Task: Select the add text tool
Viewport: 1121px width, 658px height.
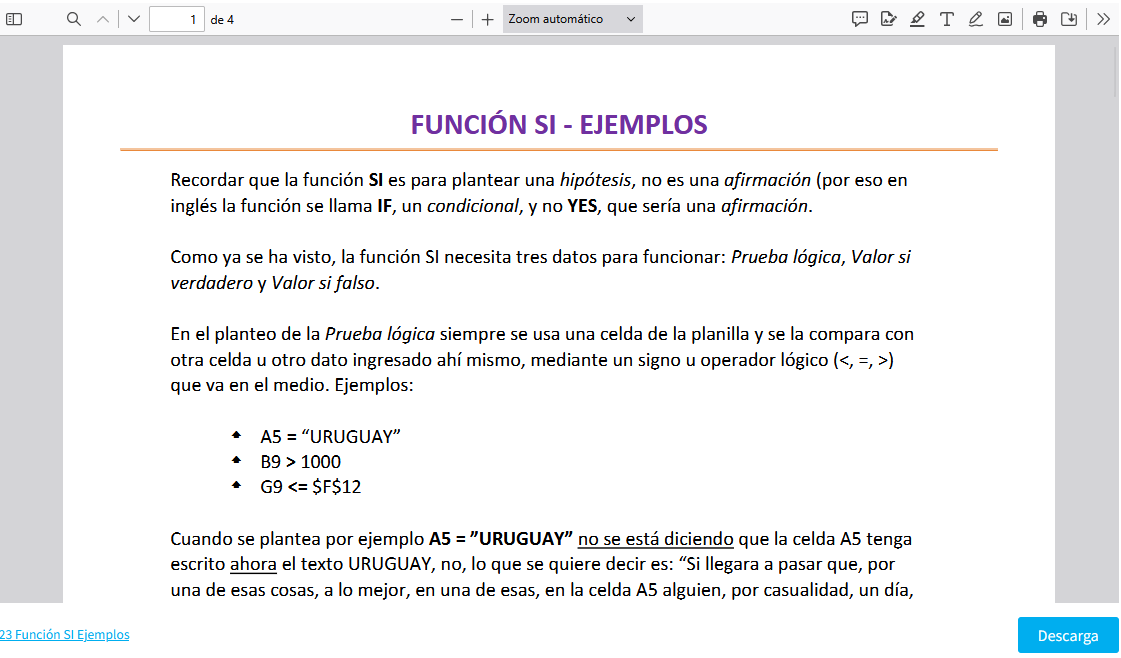Action: point(946,19)
